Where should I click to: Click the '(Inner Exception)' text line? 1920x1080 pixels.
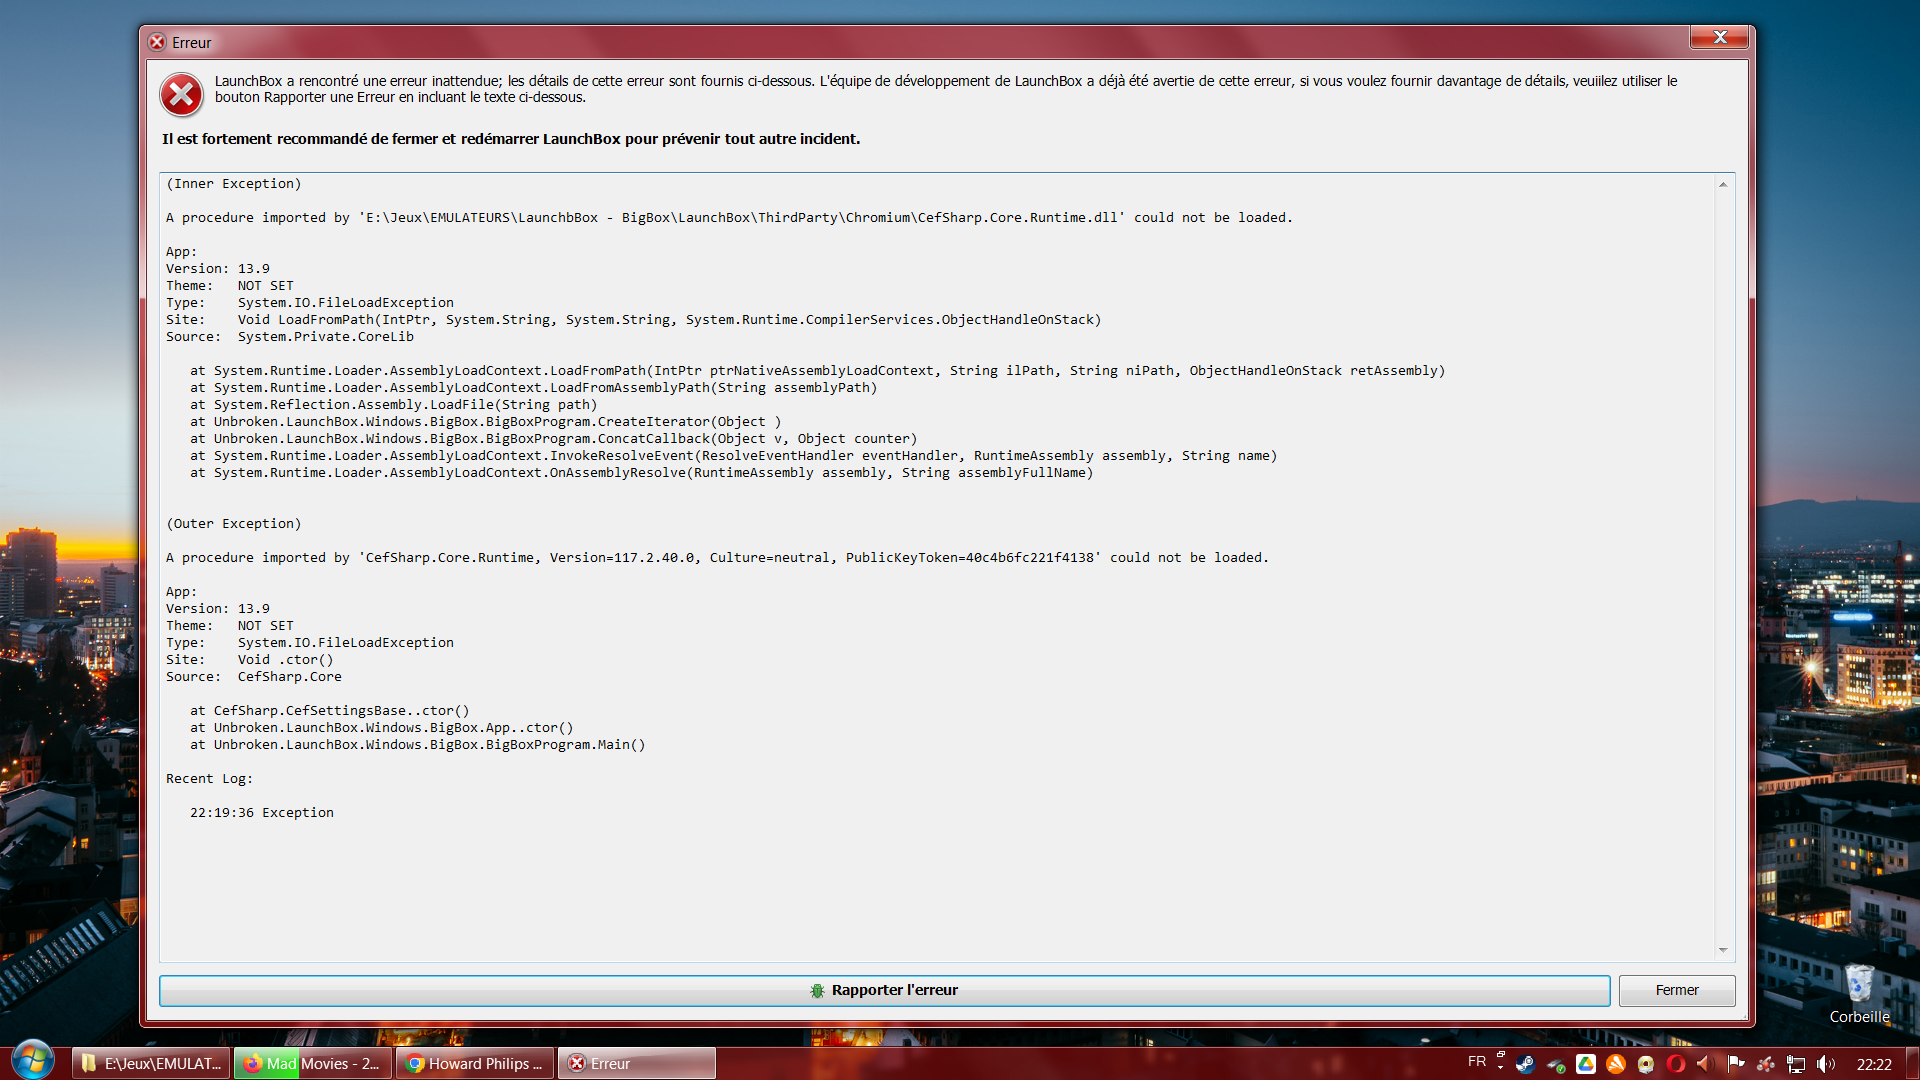click(233, 184)
